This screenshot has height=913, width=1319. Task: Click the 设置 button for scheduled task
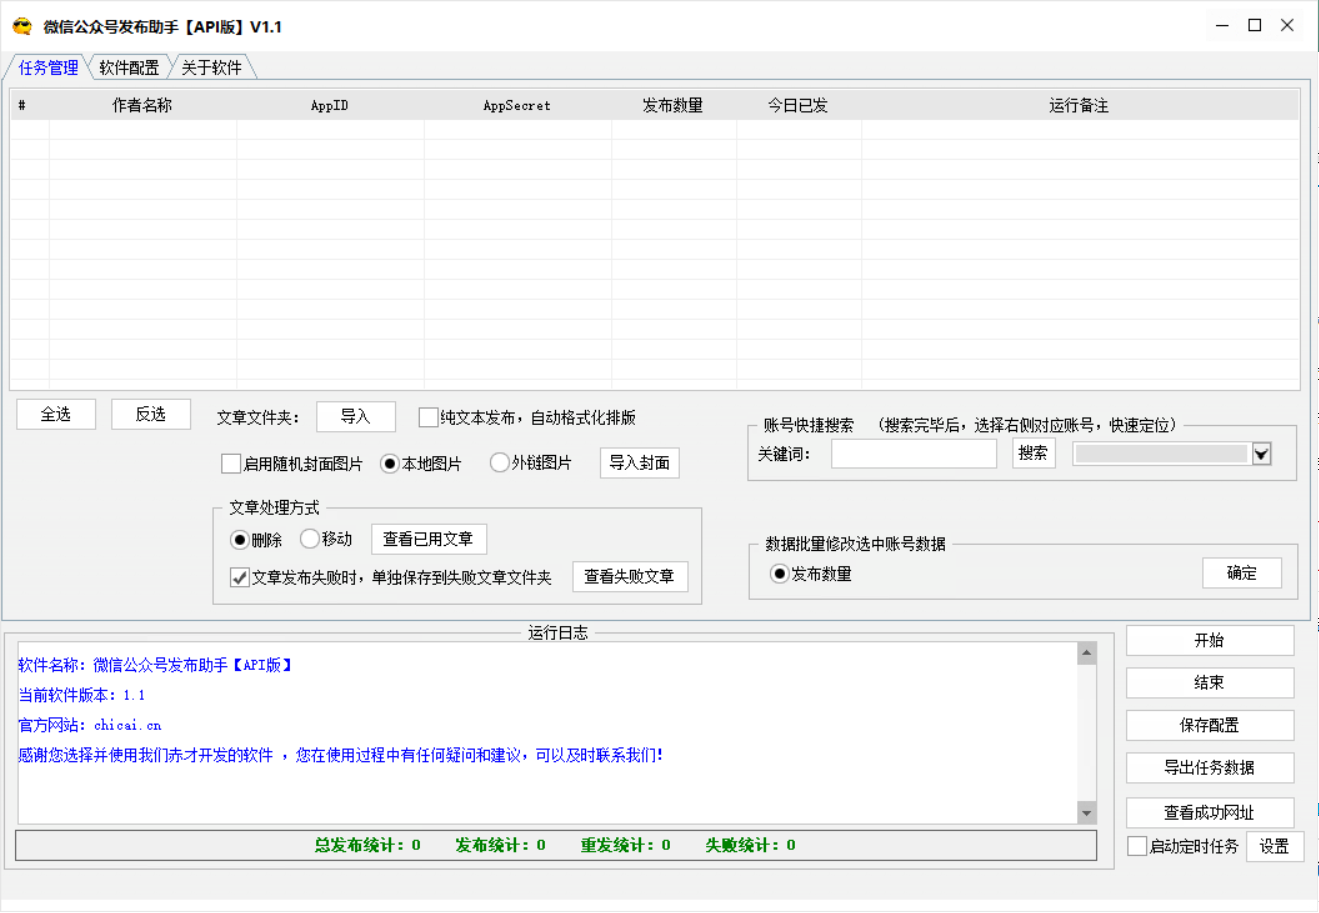point(1275,846)
